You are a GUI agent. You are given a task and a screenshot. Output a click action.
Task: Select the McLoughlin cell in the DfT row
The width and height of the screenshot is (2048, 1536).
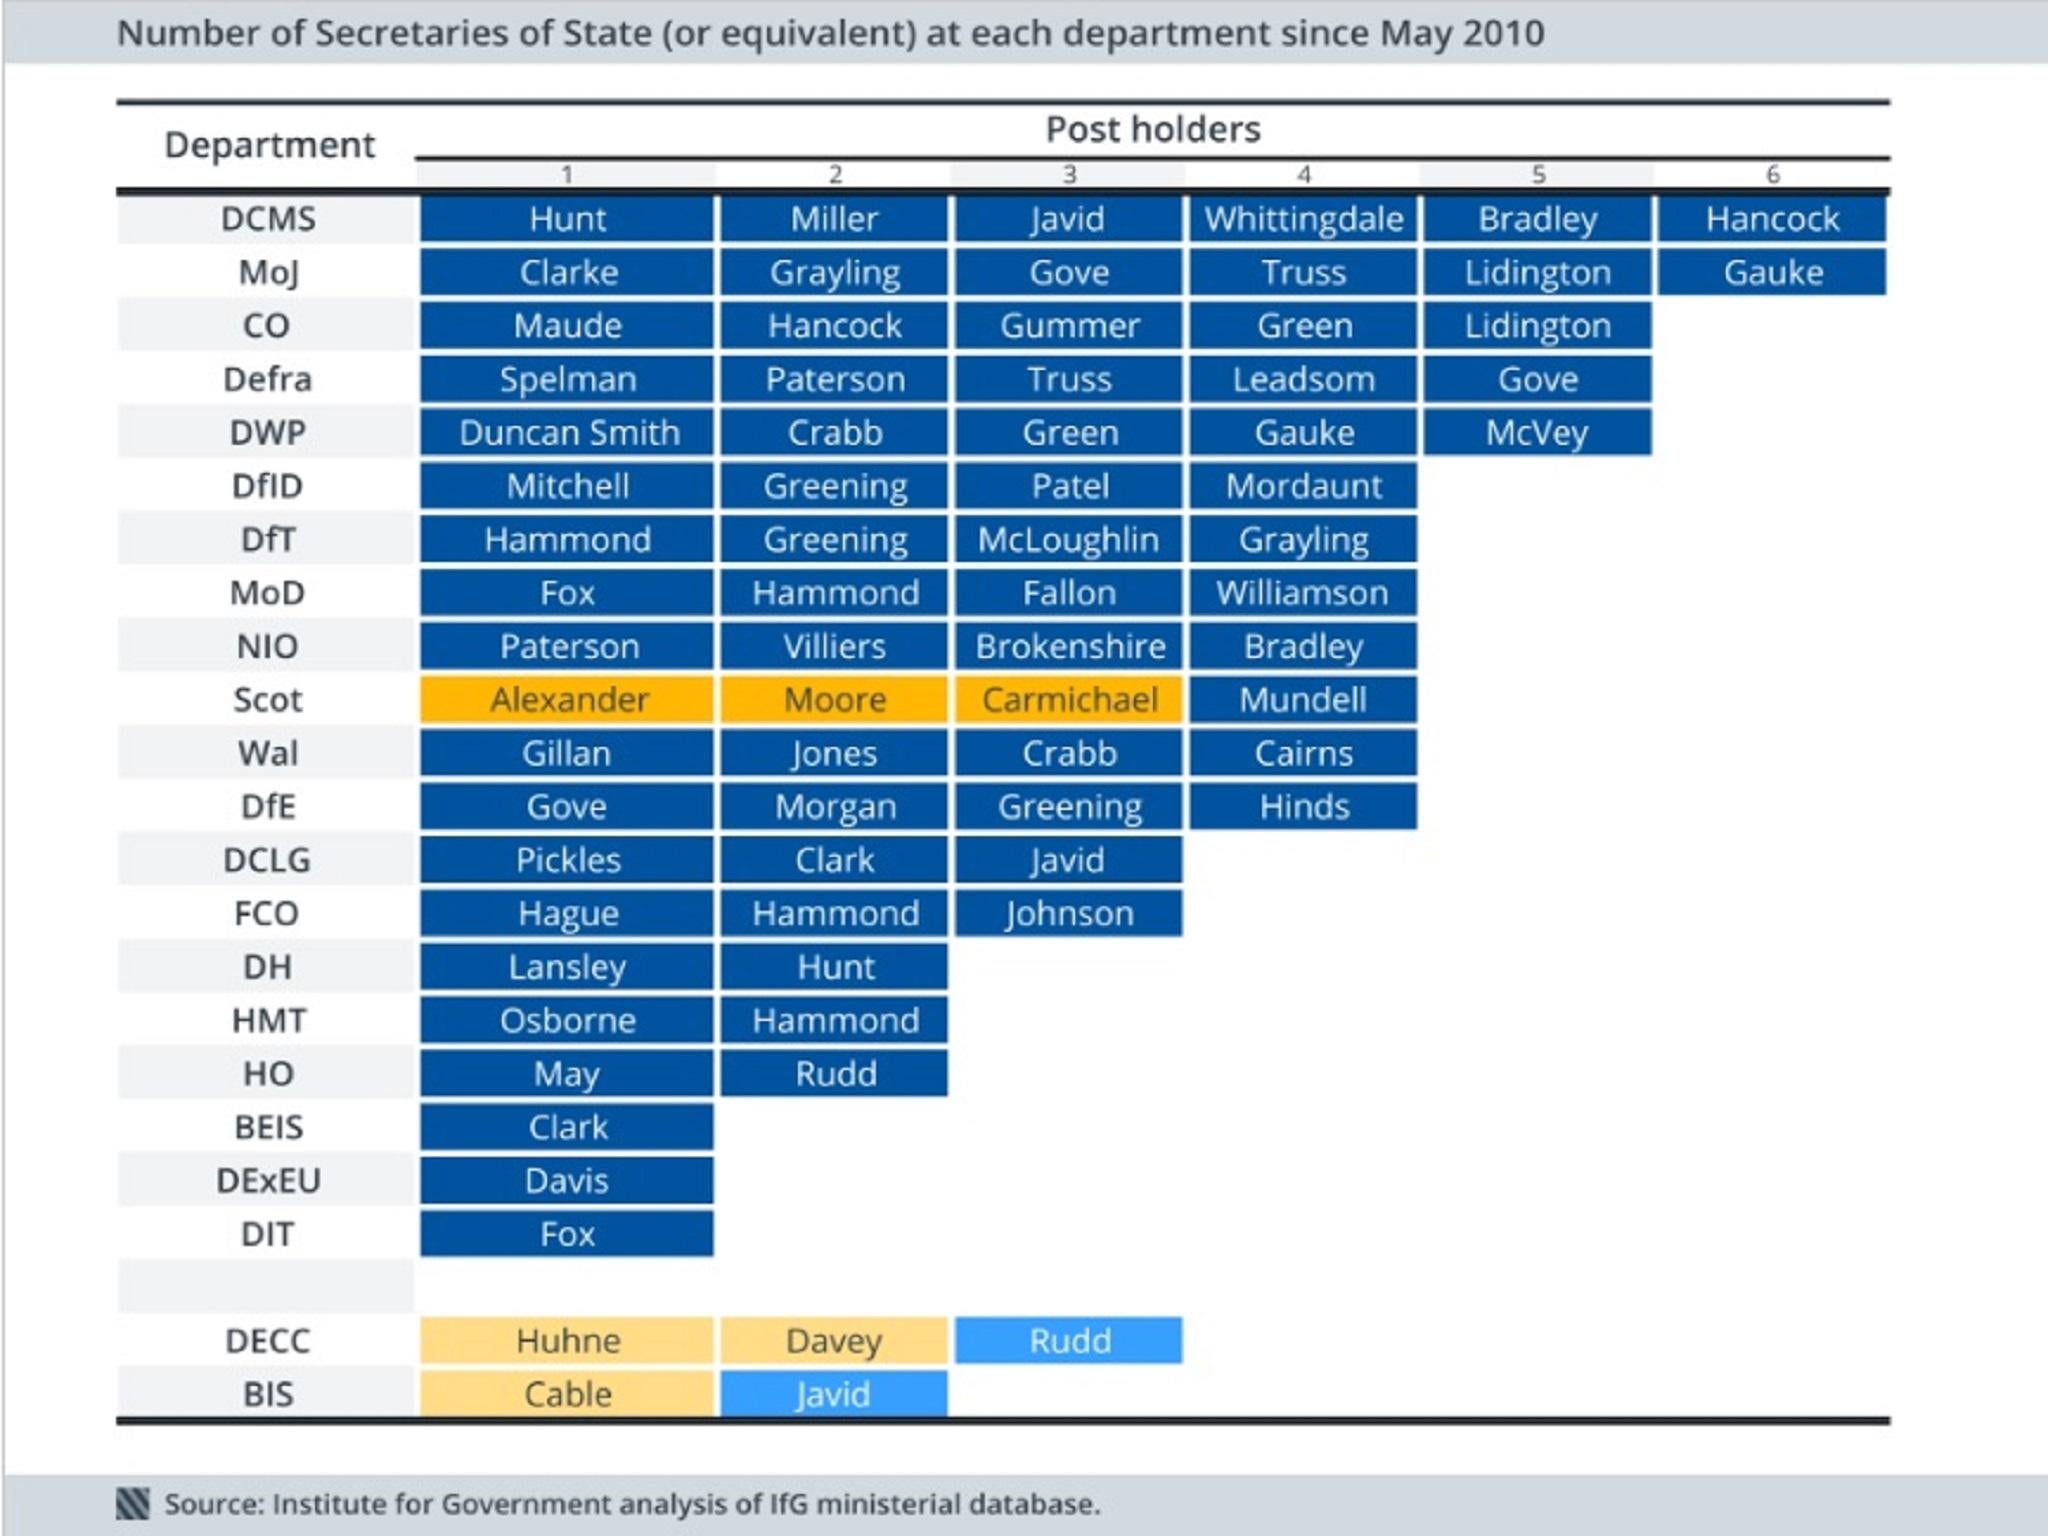[1068, 540]
